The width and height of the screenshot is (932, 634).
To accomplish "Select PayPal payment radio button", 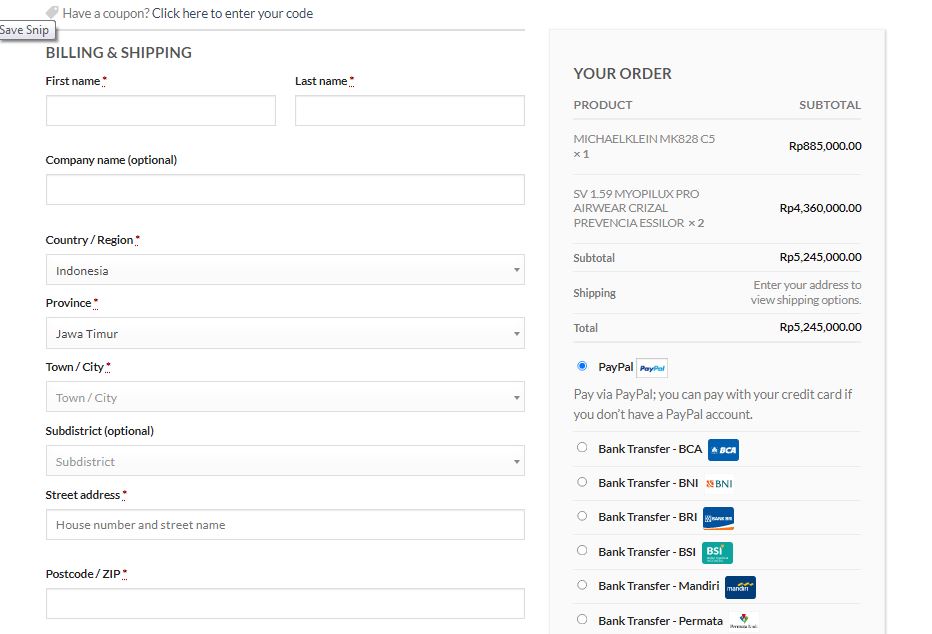I will tap(582, 366).
